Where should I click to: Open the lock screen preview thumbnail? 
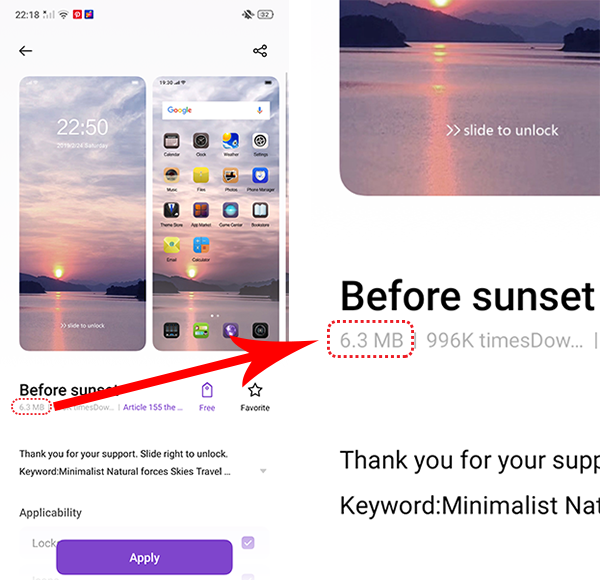(83, 213)
